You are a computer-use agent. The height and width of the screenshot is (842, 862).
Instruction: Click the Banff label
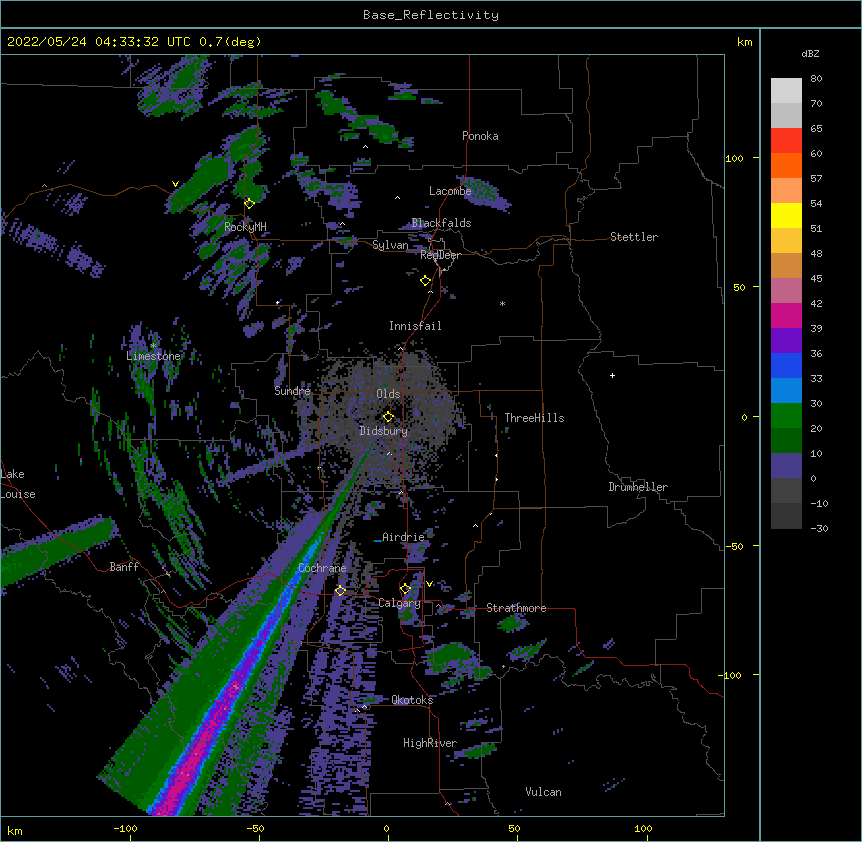[124, 567]
